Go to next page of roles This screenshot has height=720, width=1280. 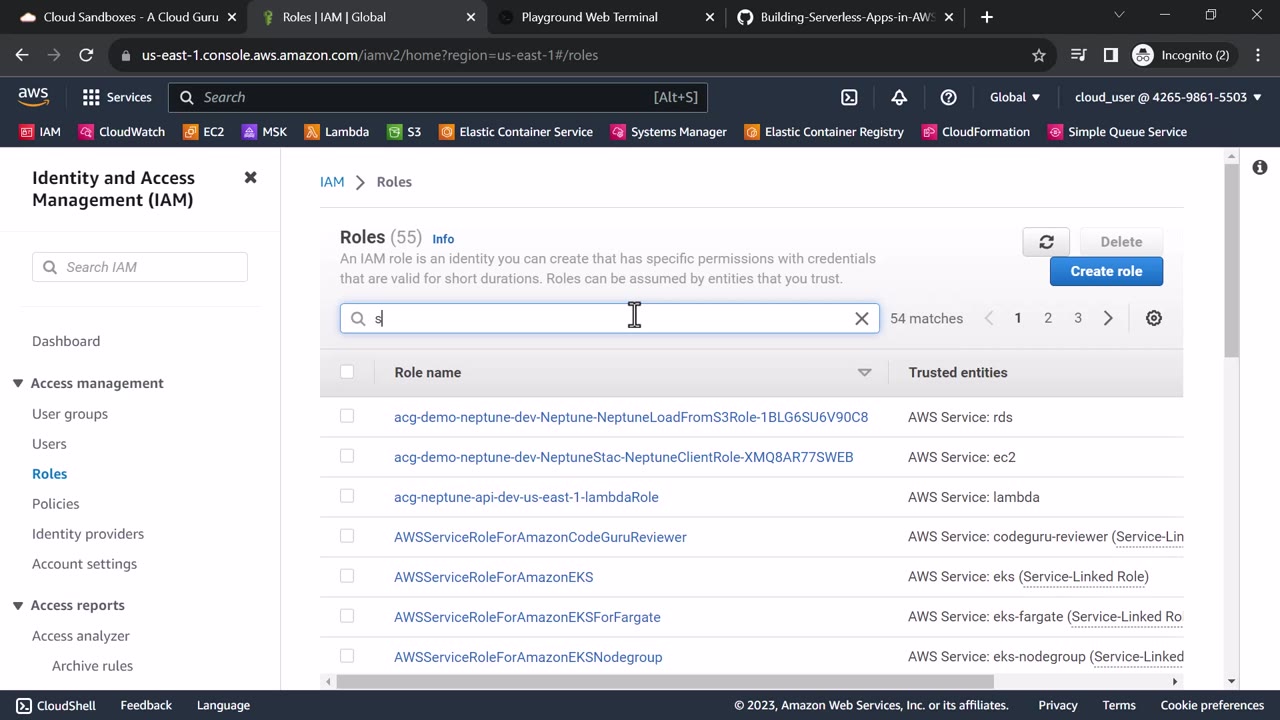[x=1108, y=318]
